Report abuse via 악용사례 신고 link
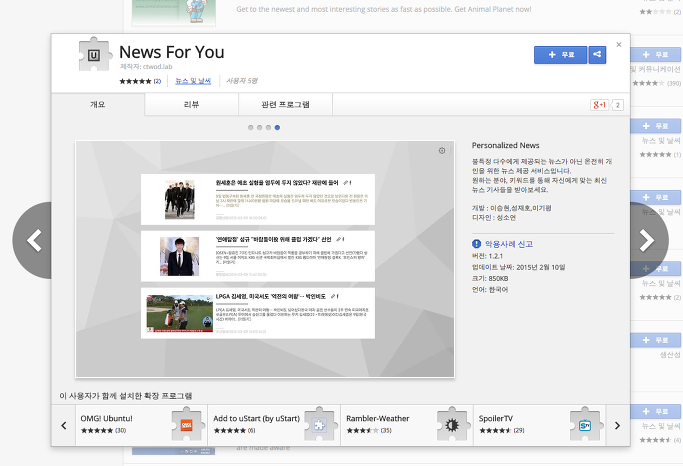The width and height of the screenshot is (683, 466). [509, 244]
